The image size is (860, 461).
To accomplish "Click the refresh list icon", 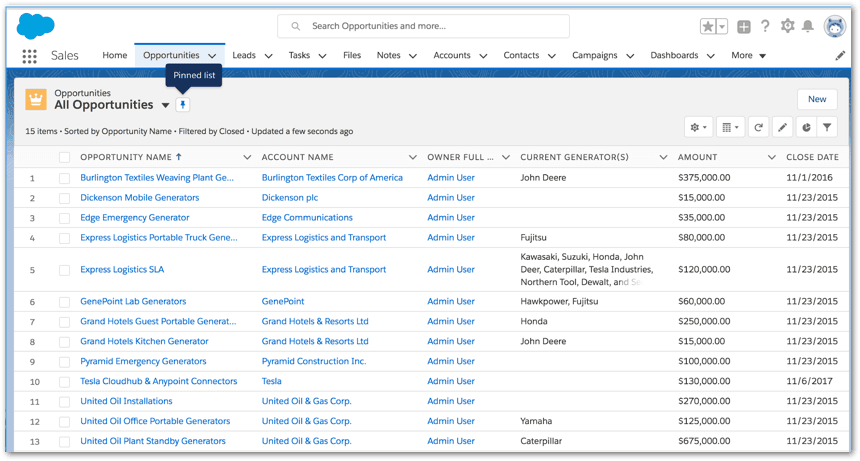I will [x=759, y=128].
